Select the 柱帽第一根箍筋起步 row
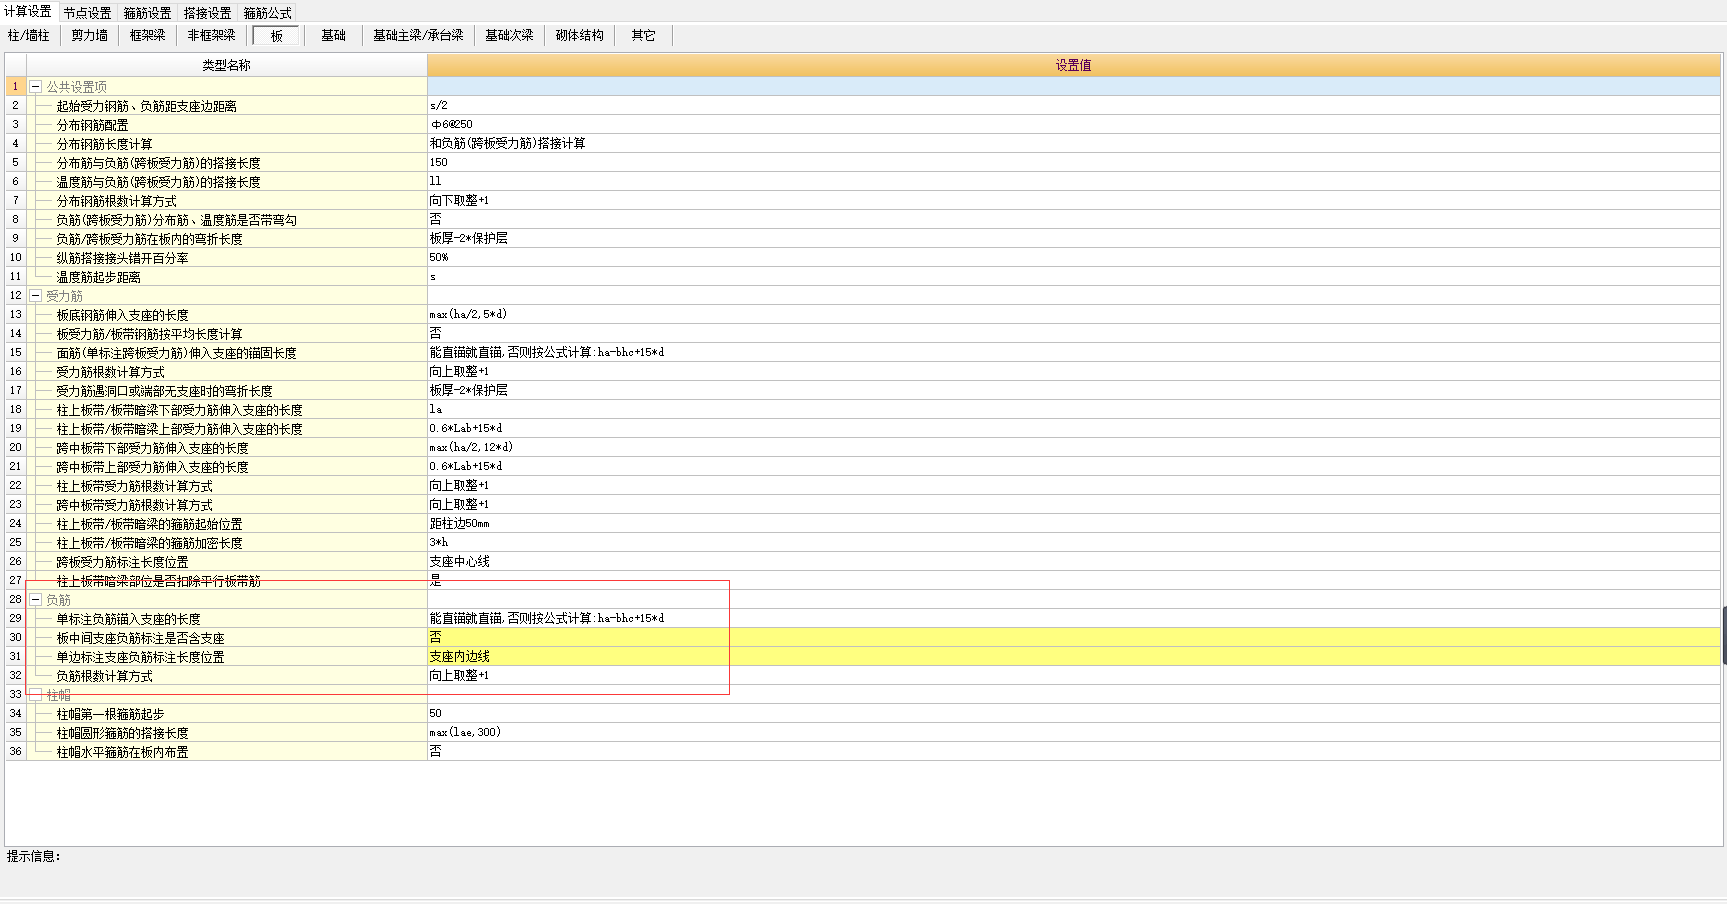The height and width of the screenshot is (904, 1727). pyautogui.click(x=227, y=714)
